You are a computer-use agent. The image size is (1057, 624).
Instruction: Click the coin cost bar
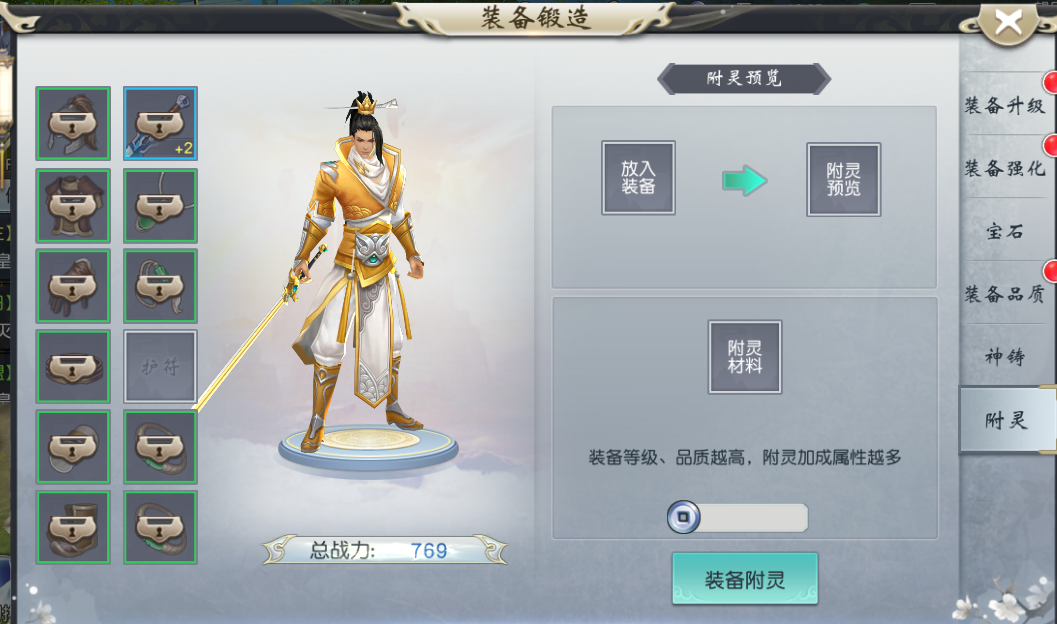[x=737, y=518]
